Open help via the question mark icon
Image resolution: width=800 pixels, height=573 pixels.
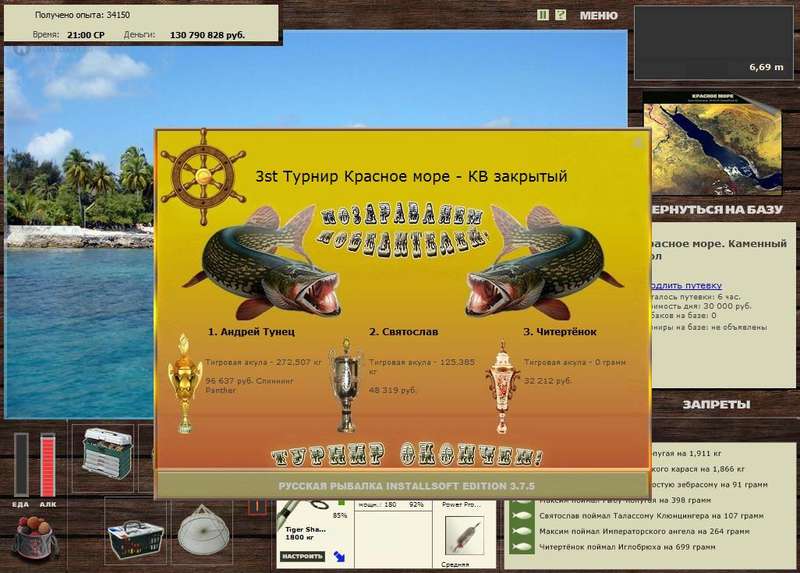tap(560, 15)
